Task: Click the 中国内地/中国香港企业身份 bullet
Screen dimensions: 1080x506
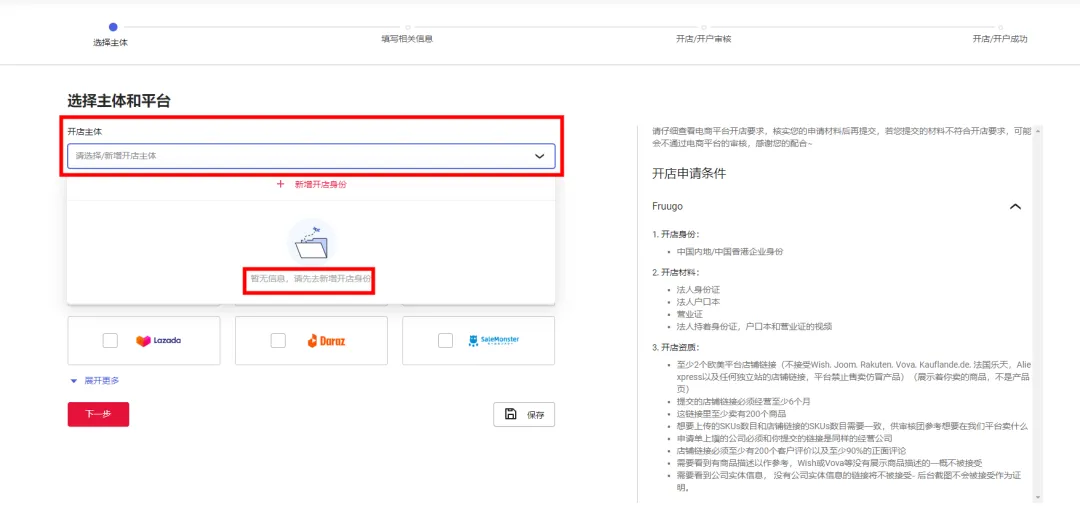Action: 729,252
